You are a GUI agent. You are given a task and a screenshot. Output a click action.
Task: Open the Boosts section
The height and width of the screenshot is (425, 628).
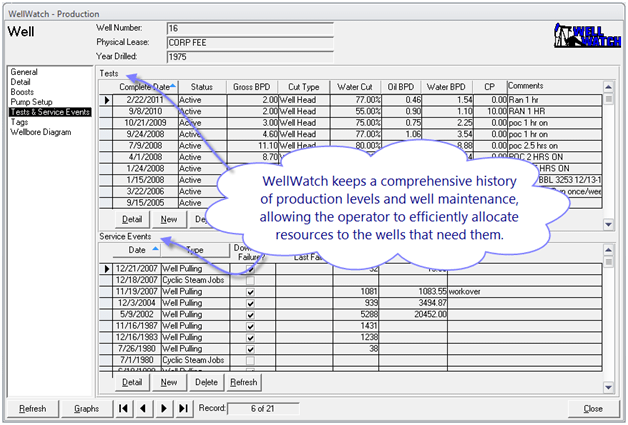tap(22, 92)
